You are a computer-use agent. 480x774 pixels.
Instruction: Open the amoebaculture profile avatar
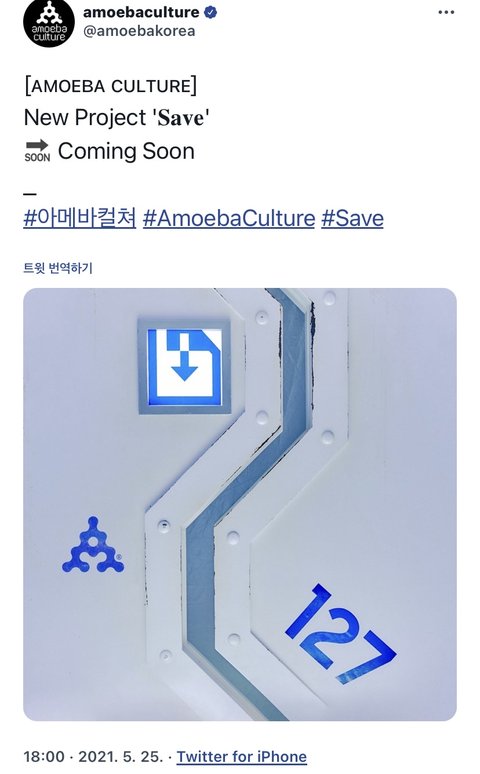pyautogui.click(x=48, y=23)
